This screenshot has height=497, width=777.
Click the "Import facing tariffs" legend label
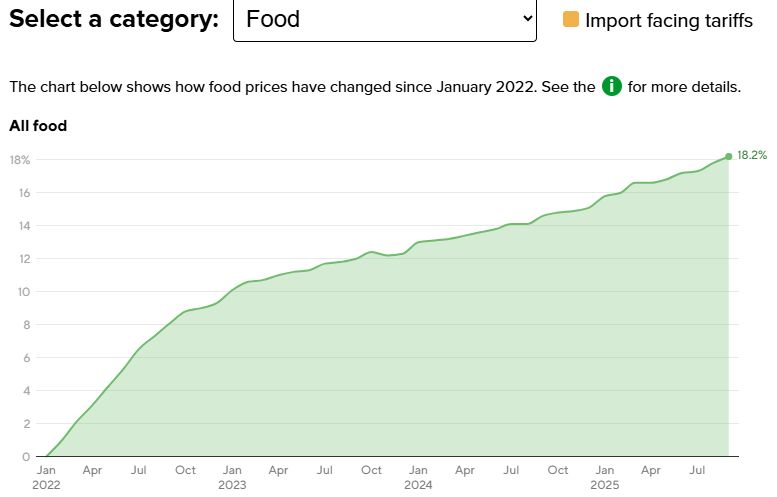[668, 20]
